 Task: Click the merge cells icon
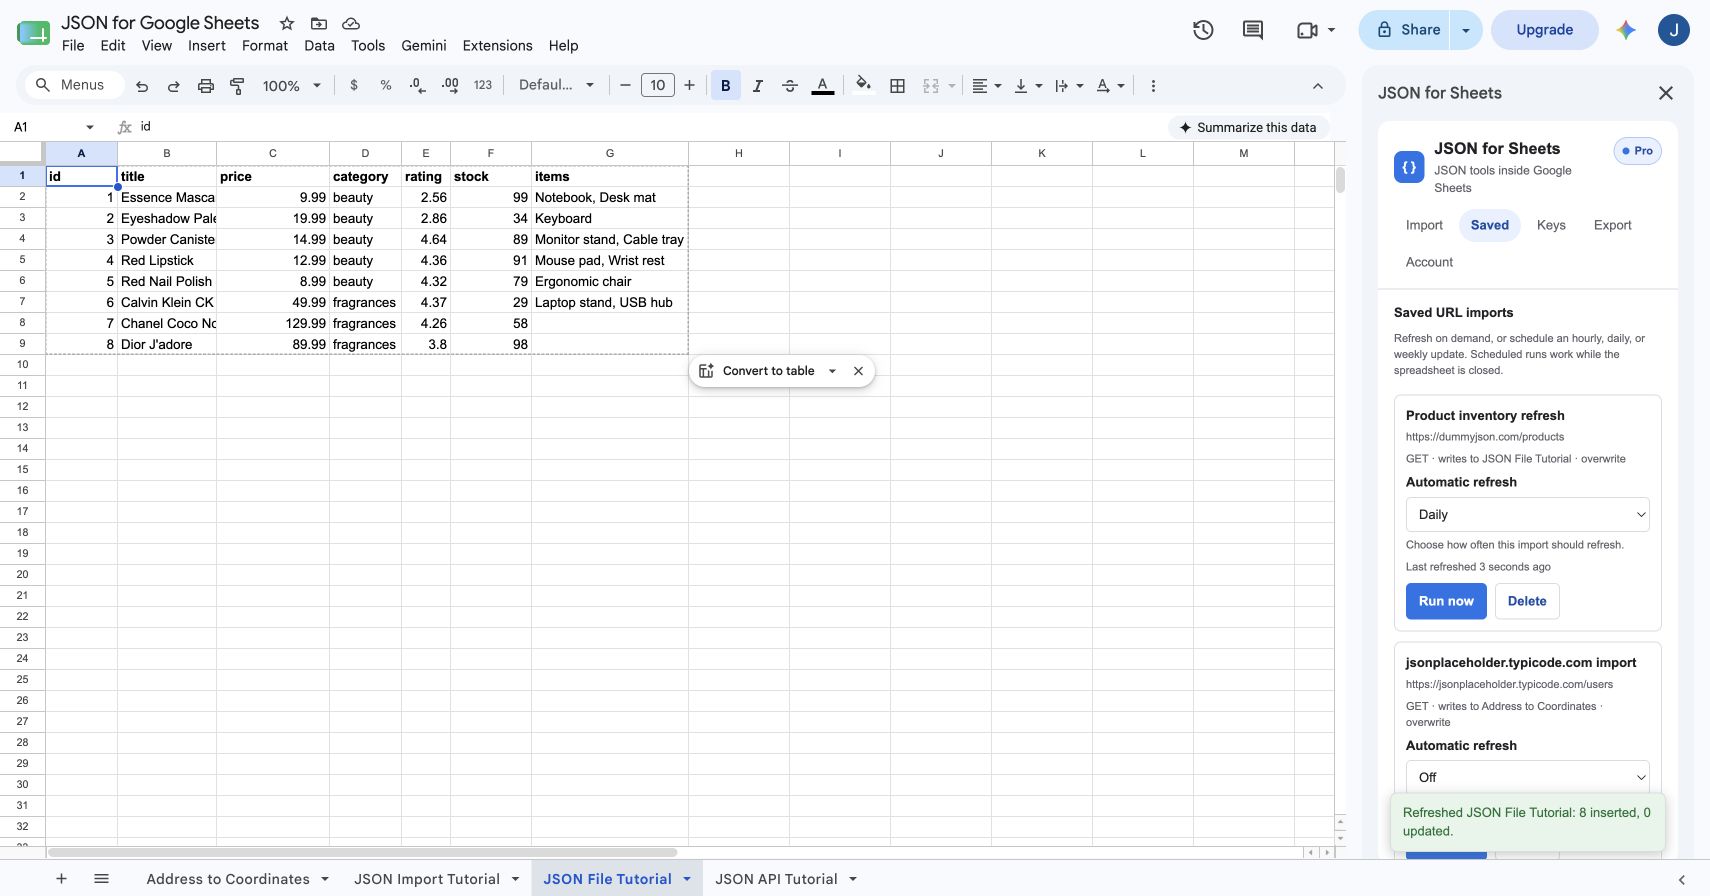pyautogui.click(x=931, y=86)
